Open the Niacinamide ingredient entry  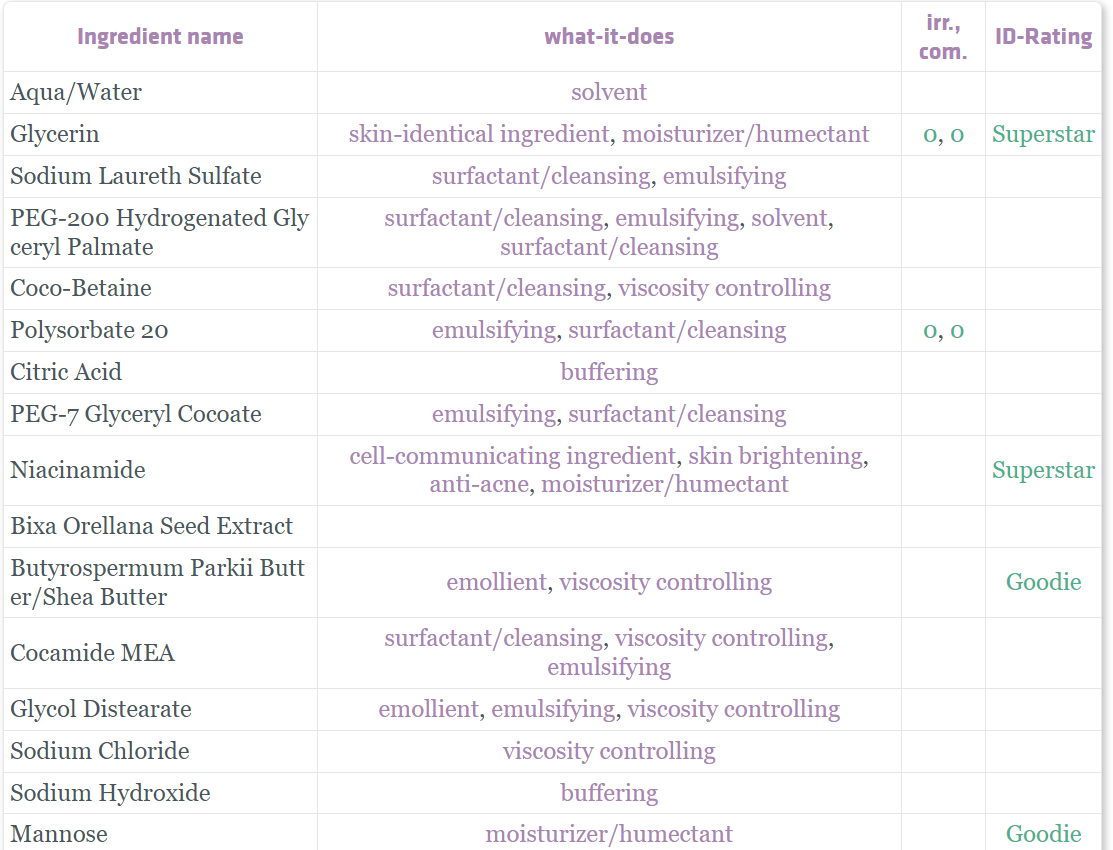(78, 470)
